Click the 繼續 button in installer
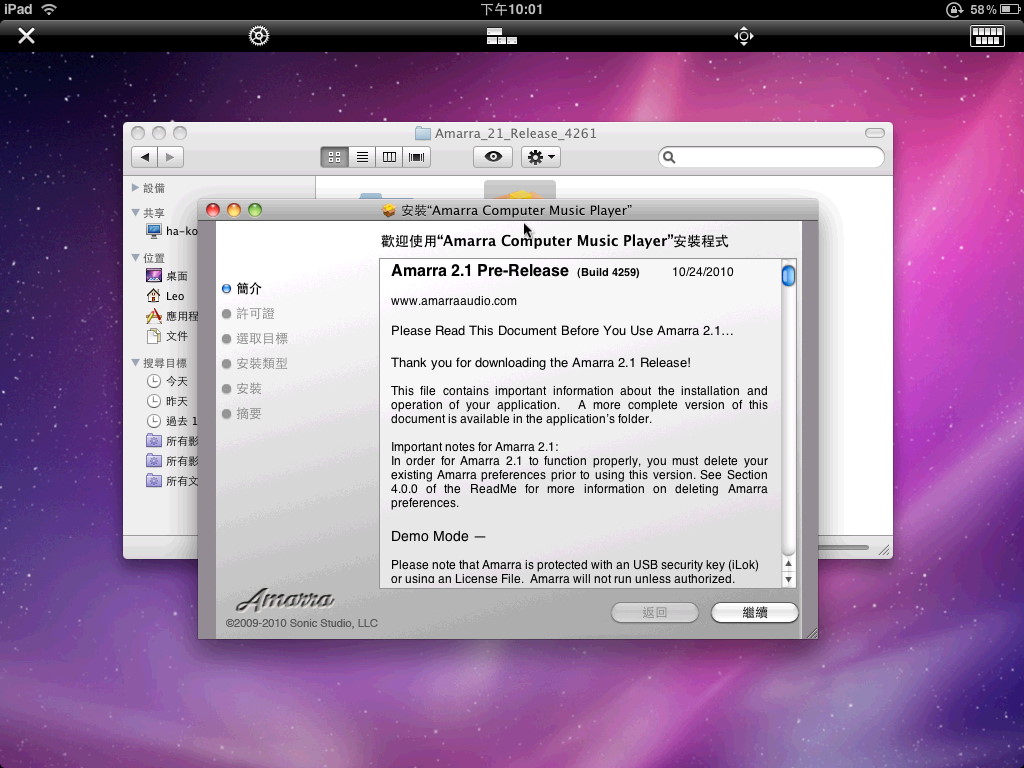1024x768 pixels. pyautogui.click(x=754, y=613)
